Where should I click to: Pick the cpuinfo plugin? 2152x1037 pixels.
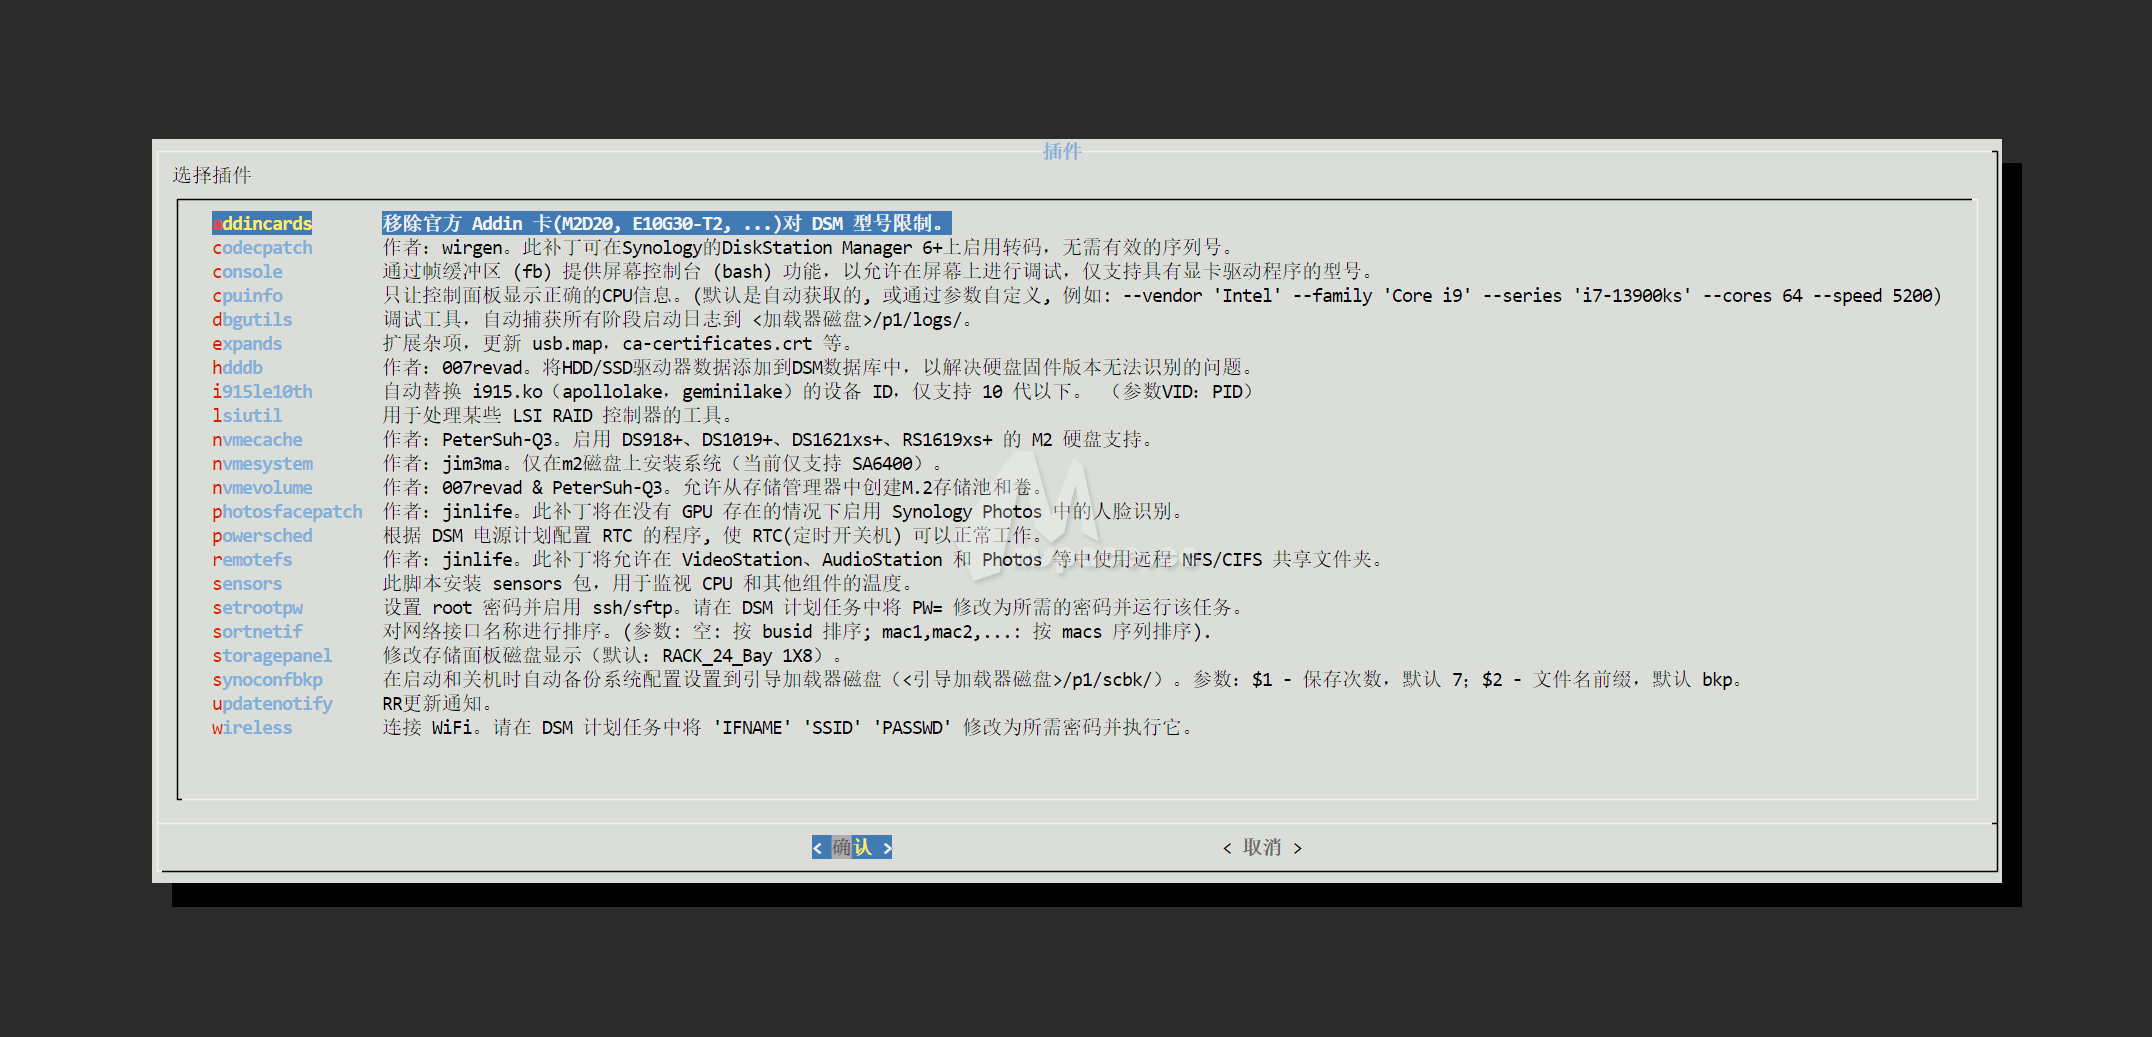(x=247, y=295)
